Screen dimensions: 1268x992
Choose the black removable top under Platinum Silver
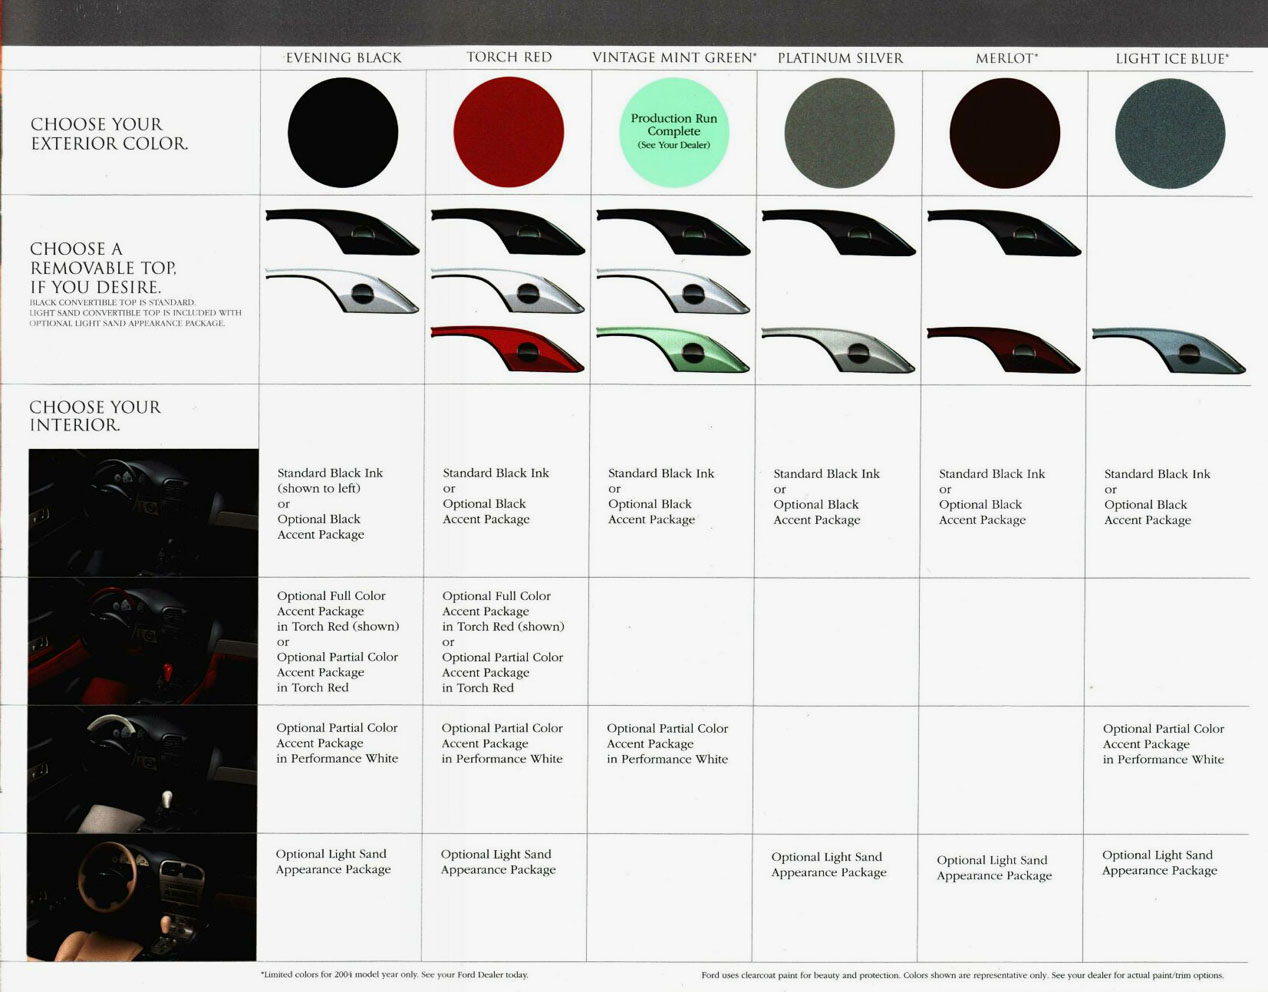pyautogui.click(x=839, y=231)
